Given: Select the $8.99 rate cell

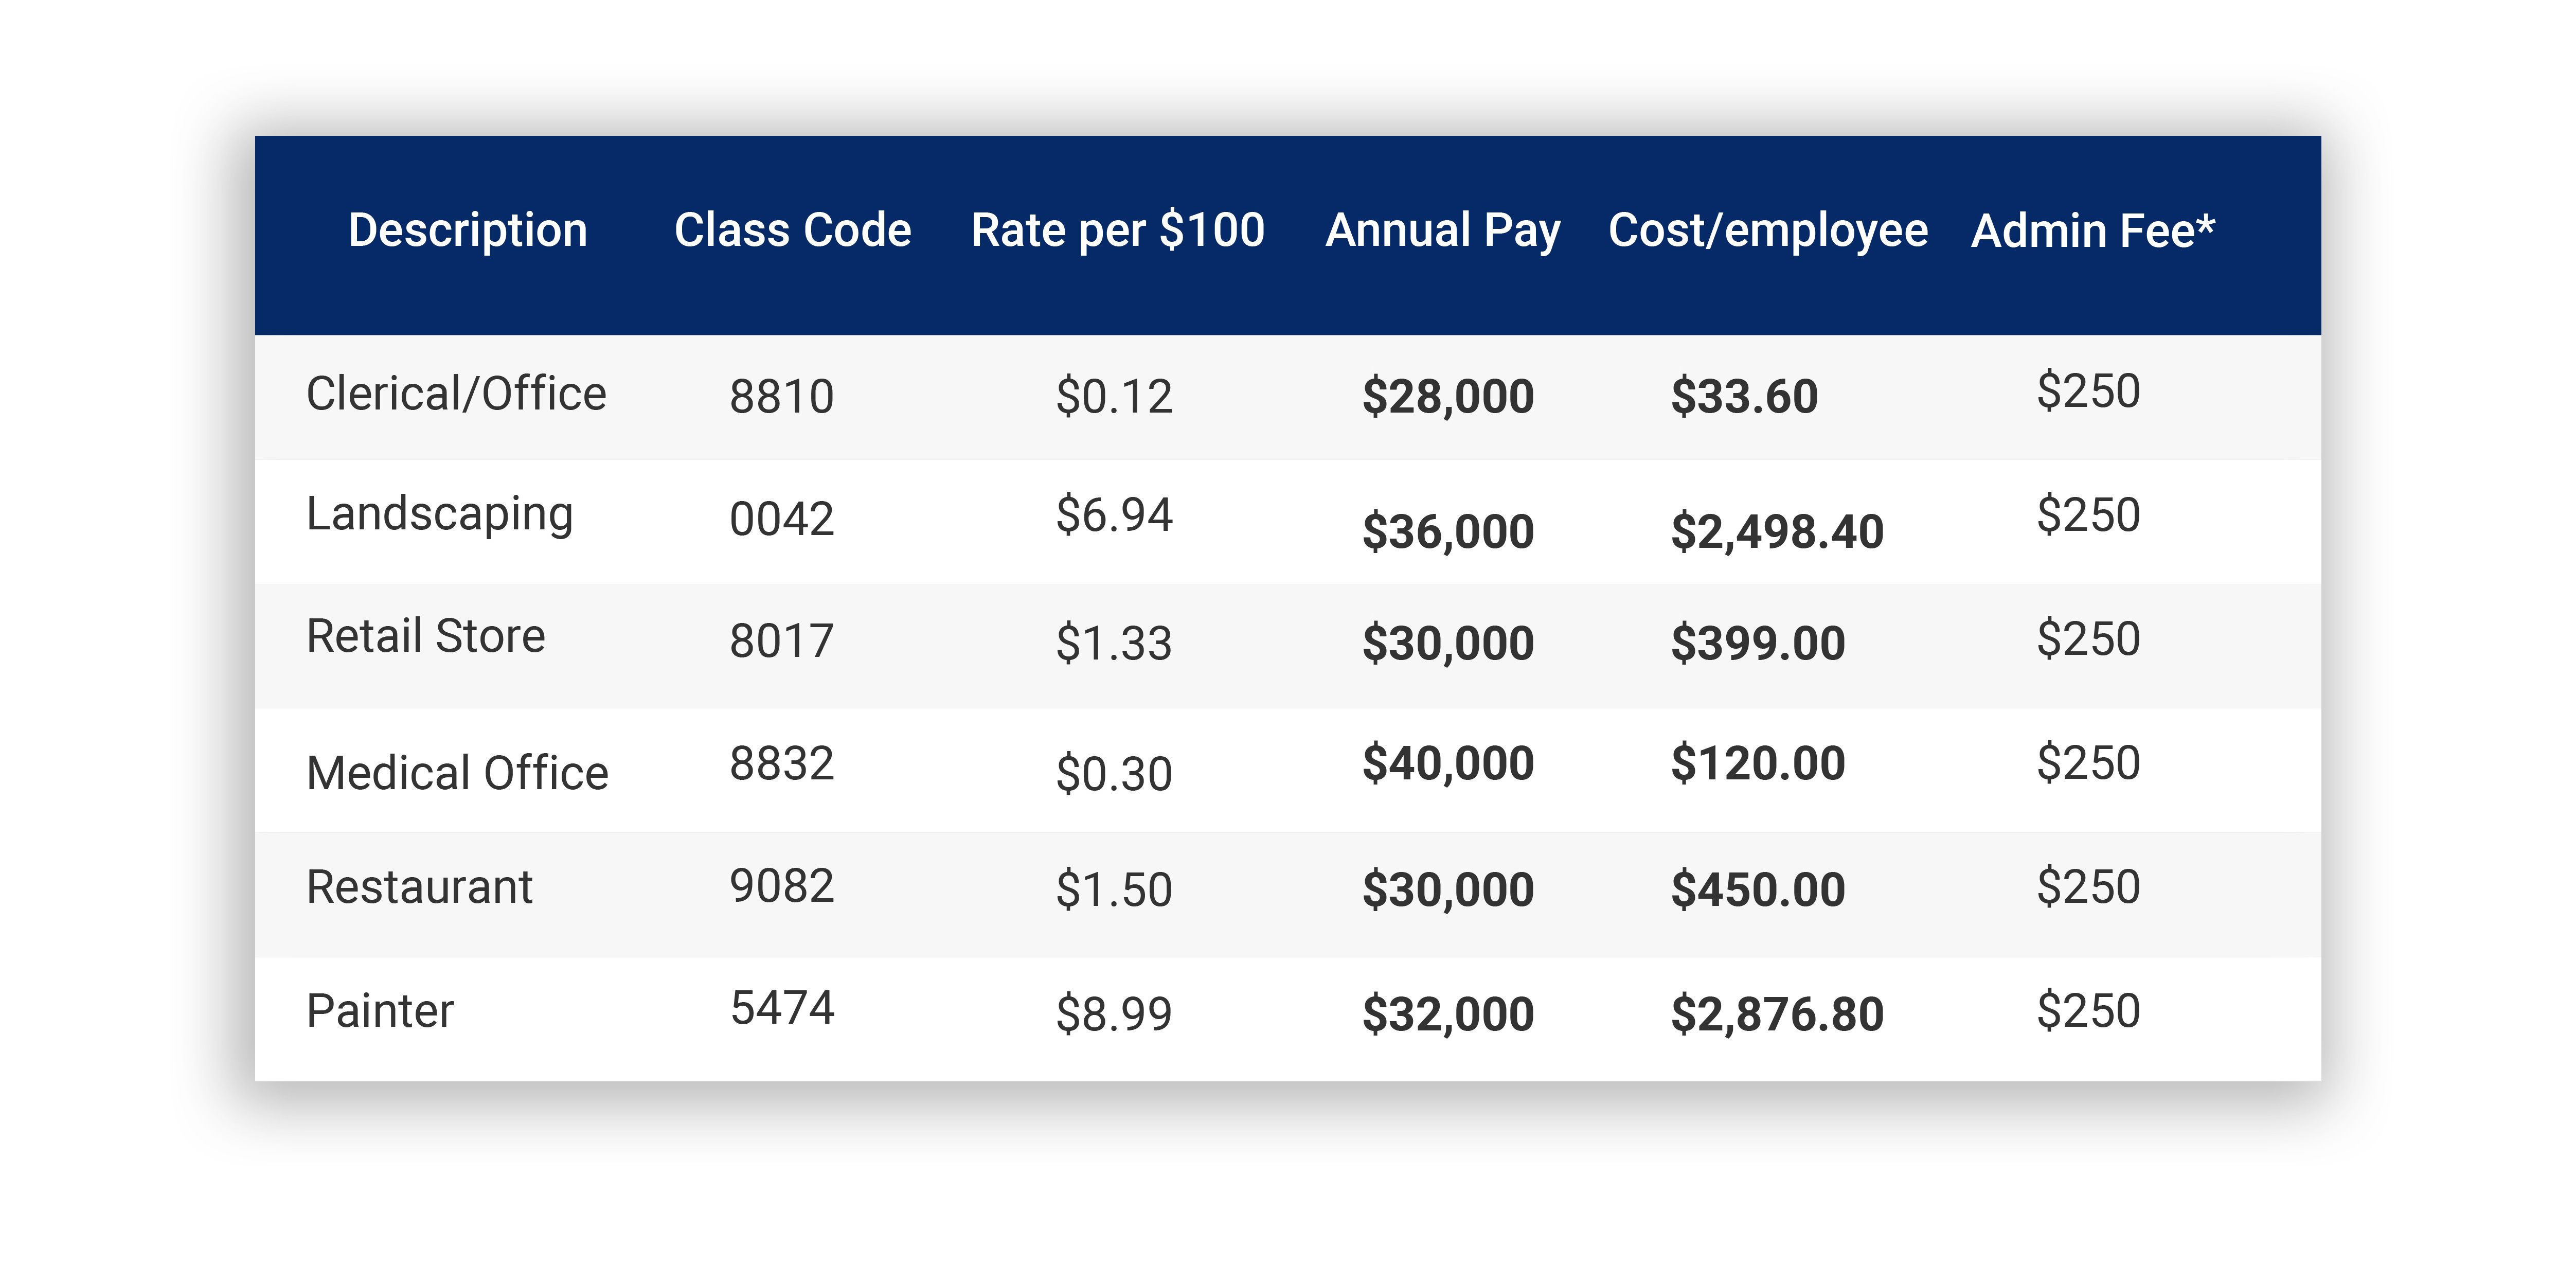Looking at the screenshot, I should (x=1113, y=1014).
